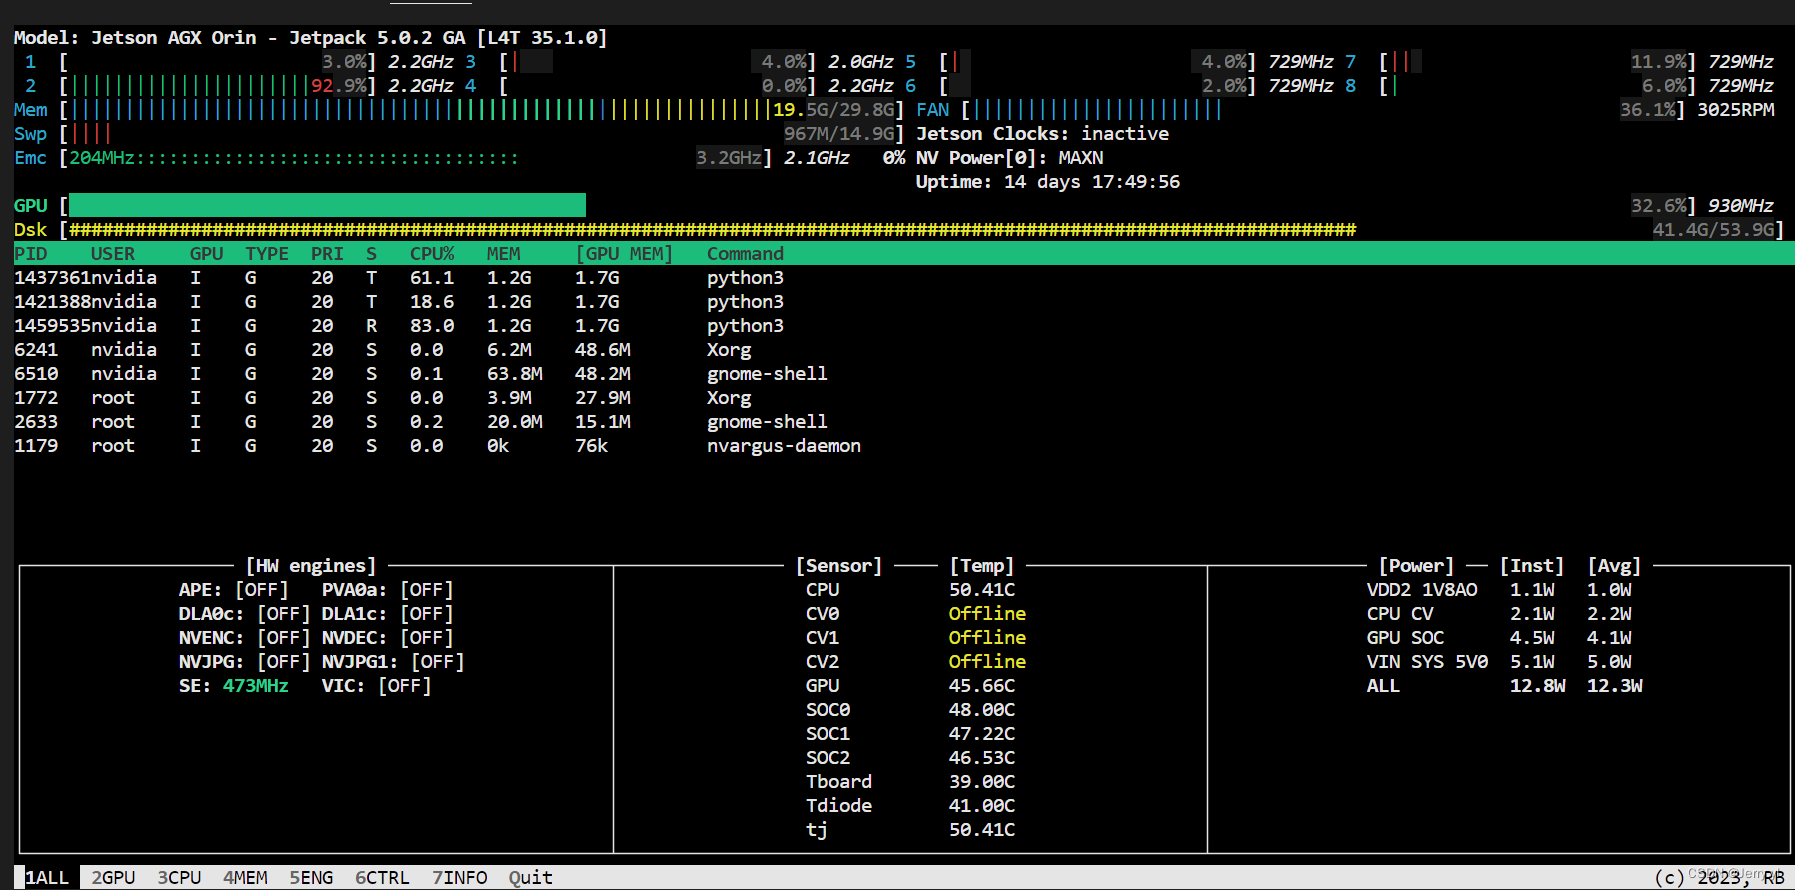
Task: Click the Command column header
Action: (x=745, y=253)
